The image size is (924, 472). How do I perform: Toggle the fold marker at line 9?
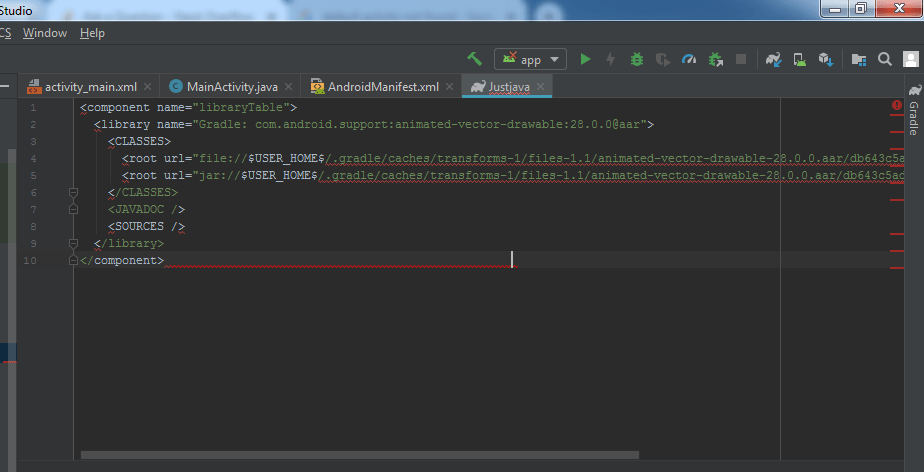(x=74, y=243)
